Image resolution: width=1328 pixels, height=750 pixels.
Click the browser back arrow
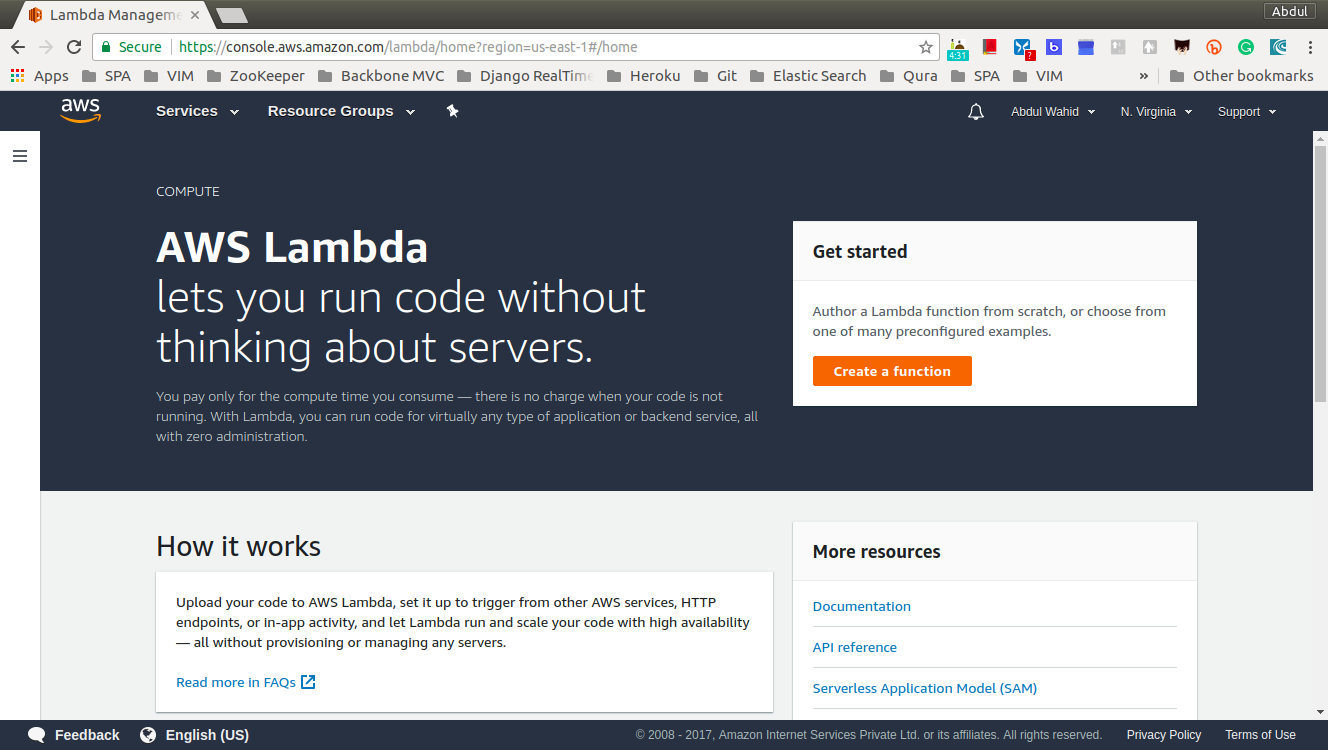click(x=18, y=47)
